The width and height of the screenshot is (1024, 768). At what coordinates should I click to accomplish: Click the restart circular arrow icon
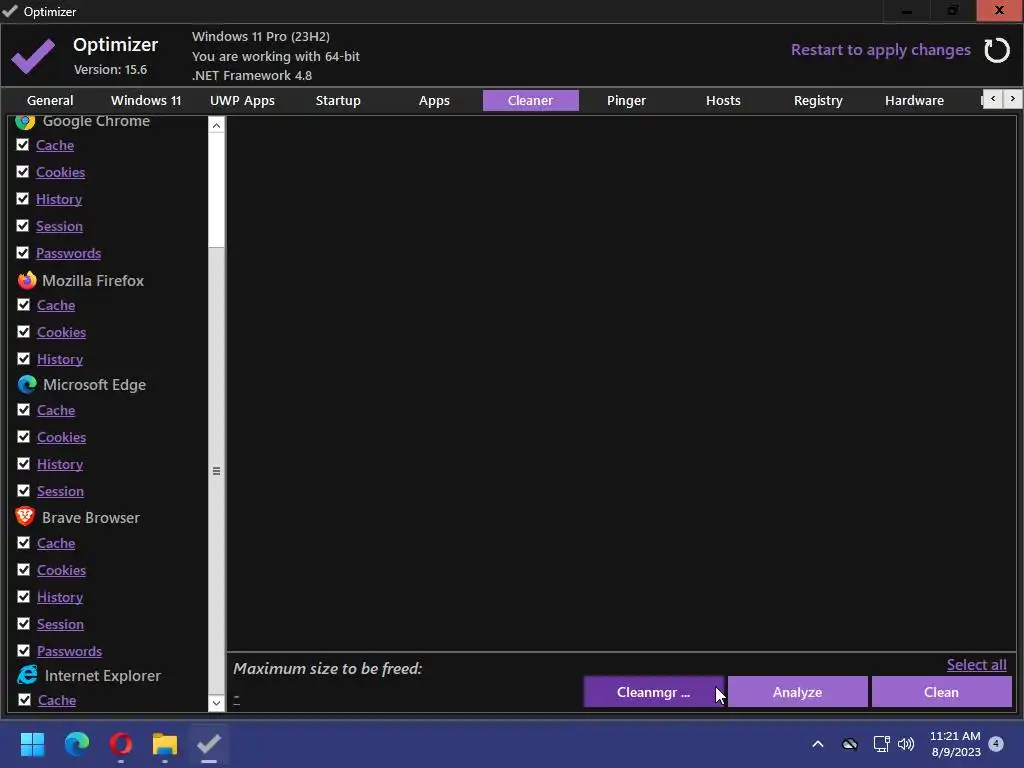[x=997, y=50]
